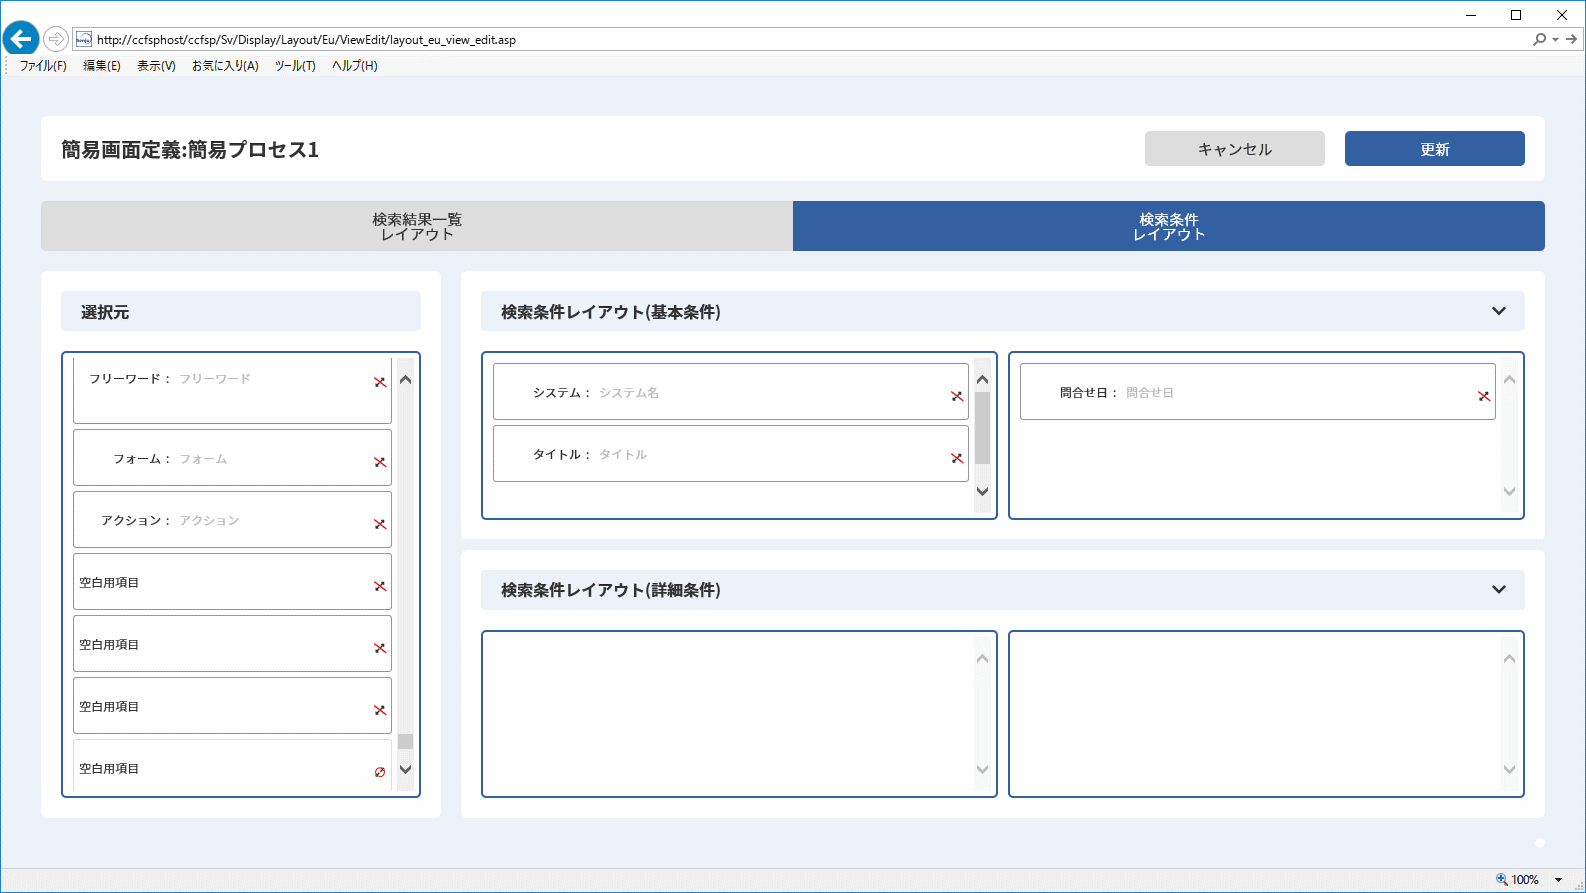
Task: Open the ヘルプ(H) menu
Action: [x=355, y=66]
